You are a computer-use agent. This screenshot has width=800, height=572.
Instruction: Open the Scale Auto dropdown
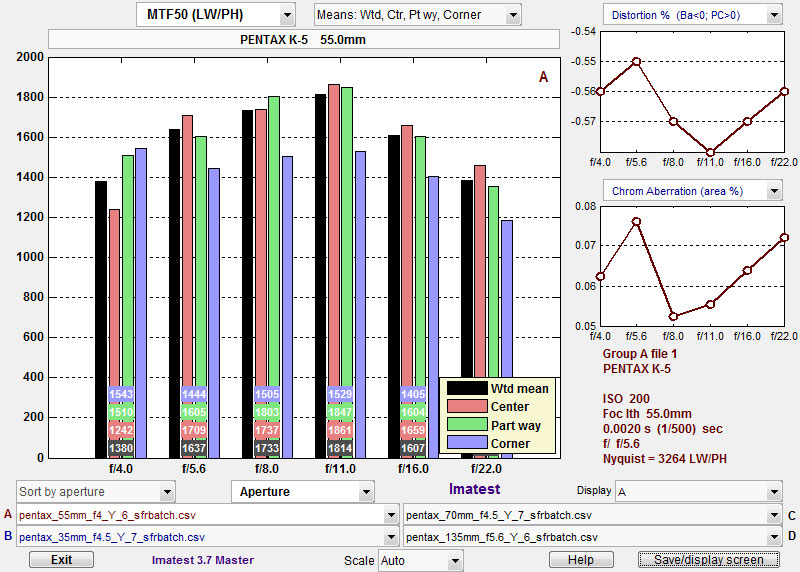coord(420,561)
